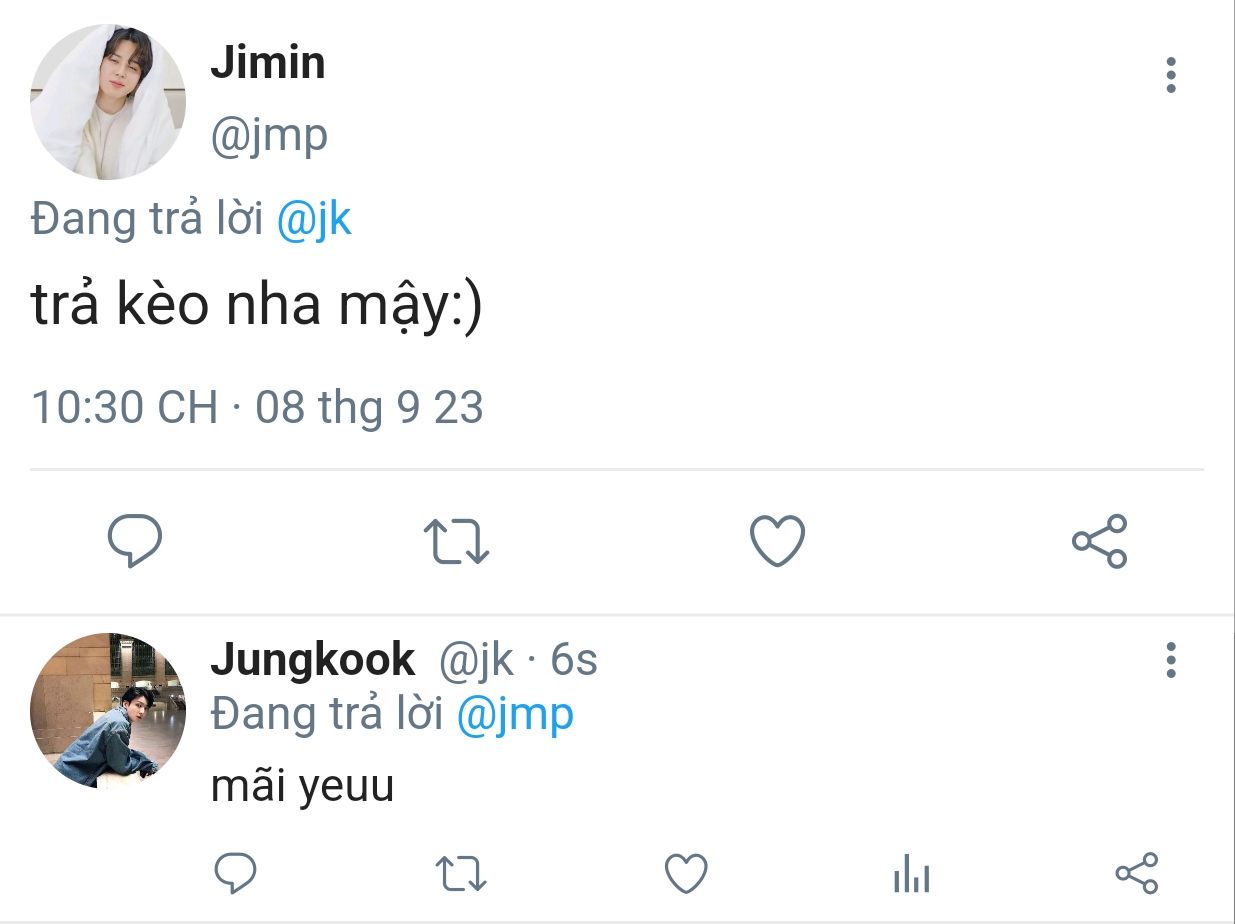This screenshot has width=1235, height=924.
Task: Open more options menu for Jimin's tweet
Action: (x=1170, y=75)
